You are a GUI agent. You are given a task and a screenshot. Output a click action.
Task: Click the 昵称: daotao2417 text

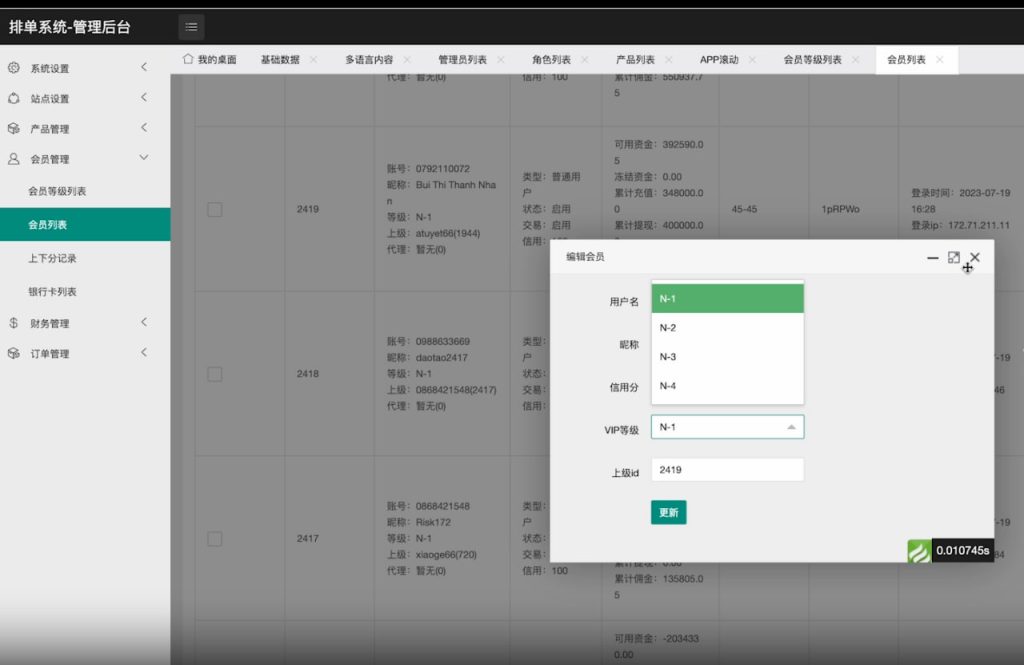(428, 357)
